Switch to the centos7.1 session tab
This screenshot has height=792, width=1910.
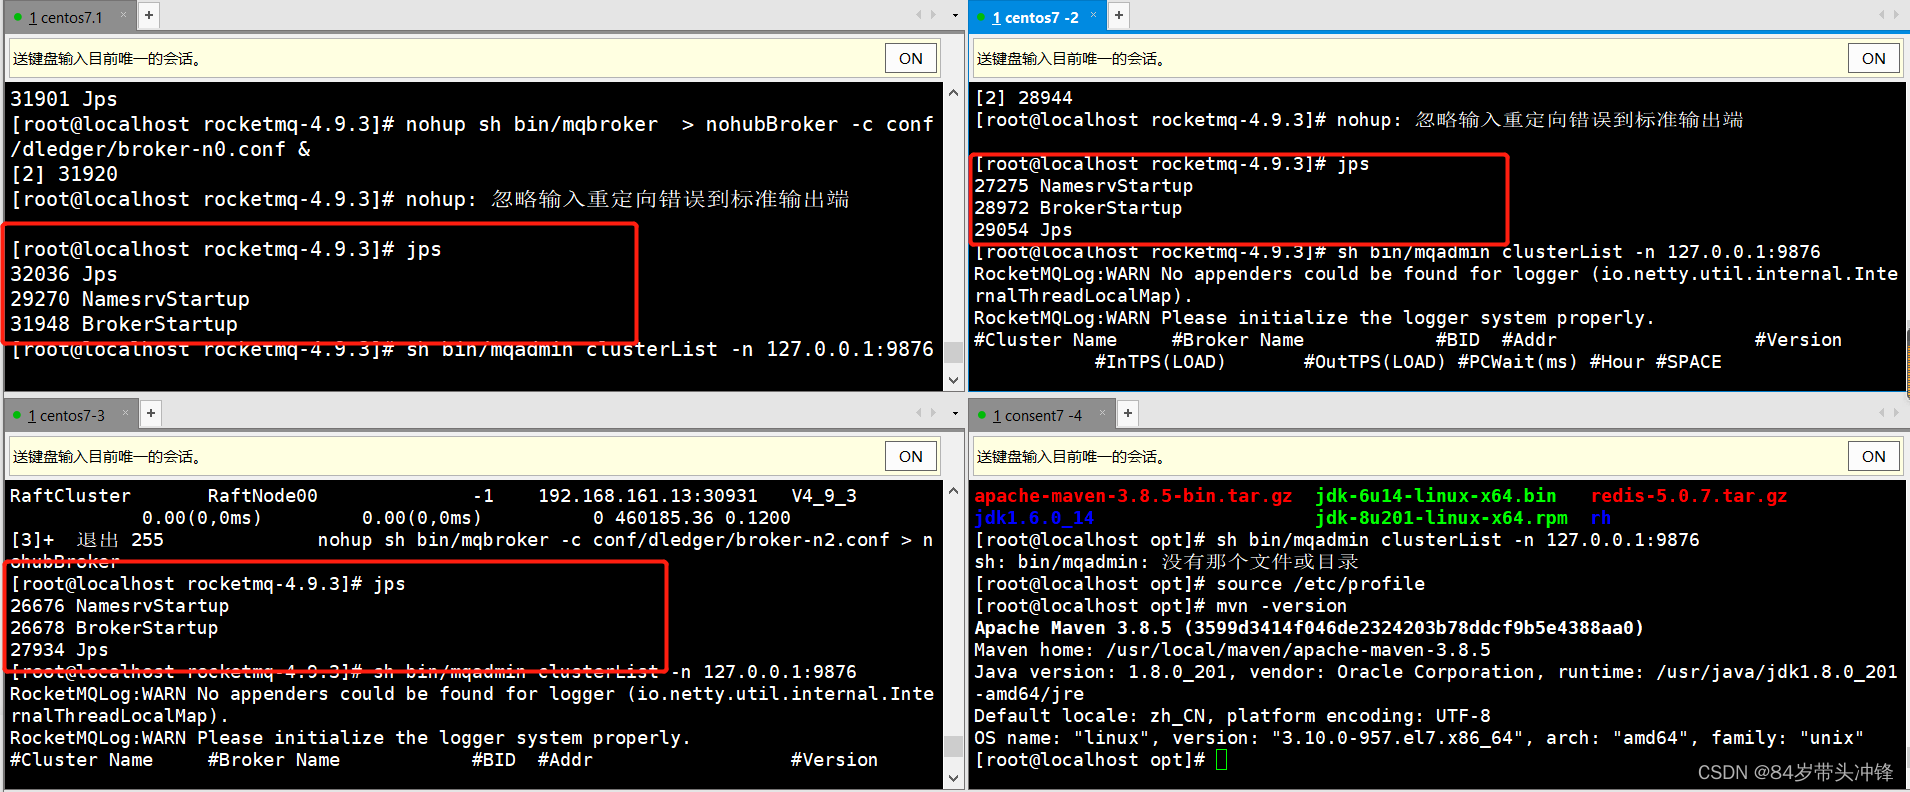[66, 17]
